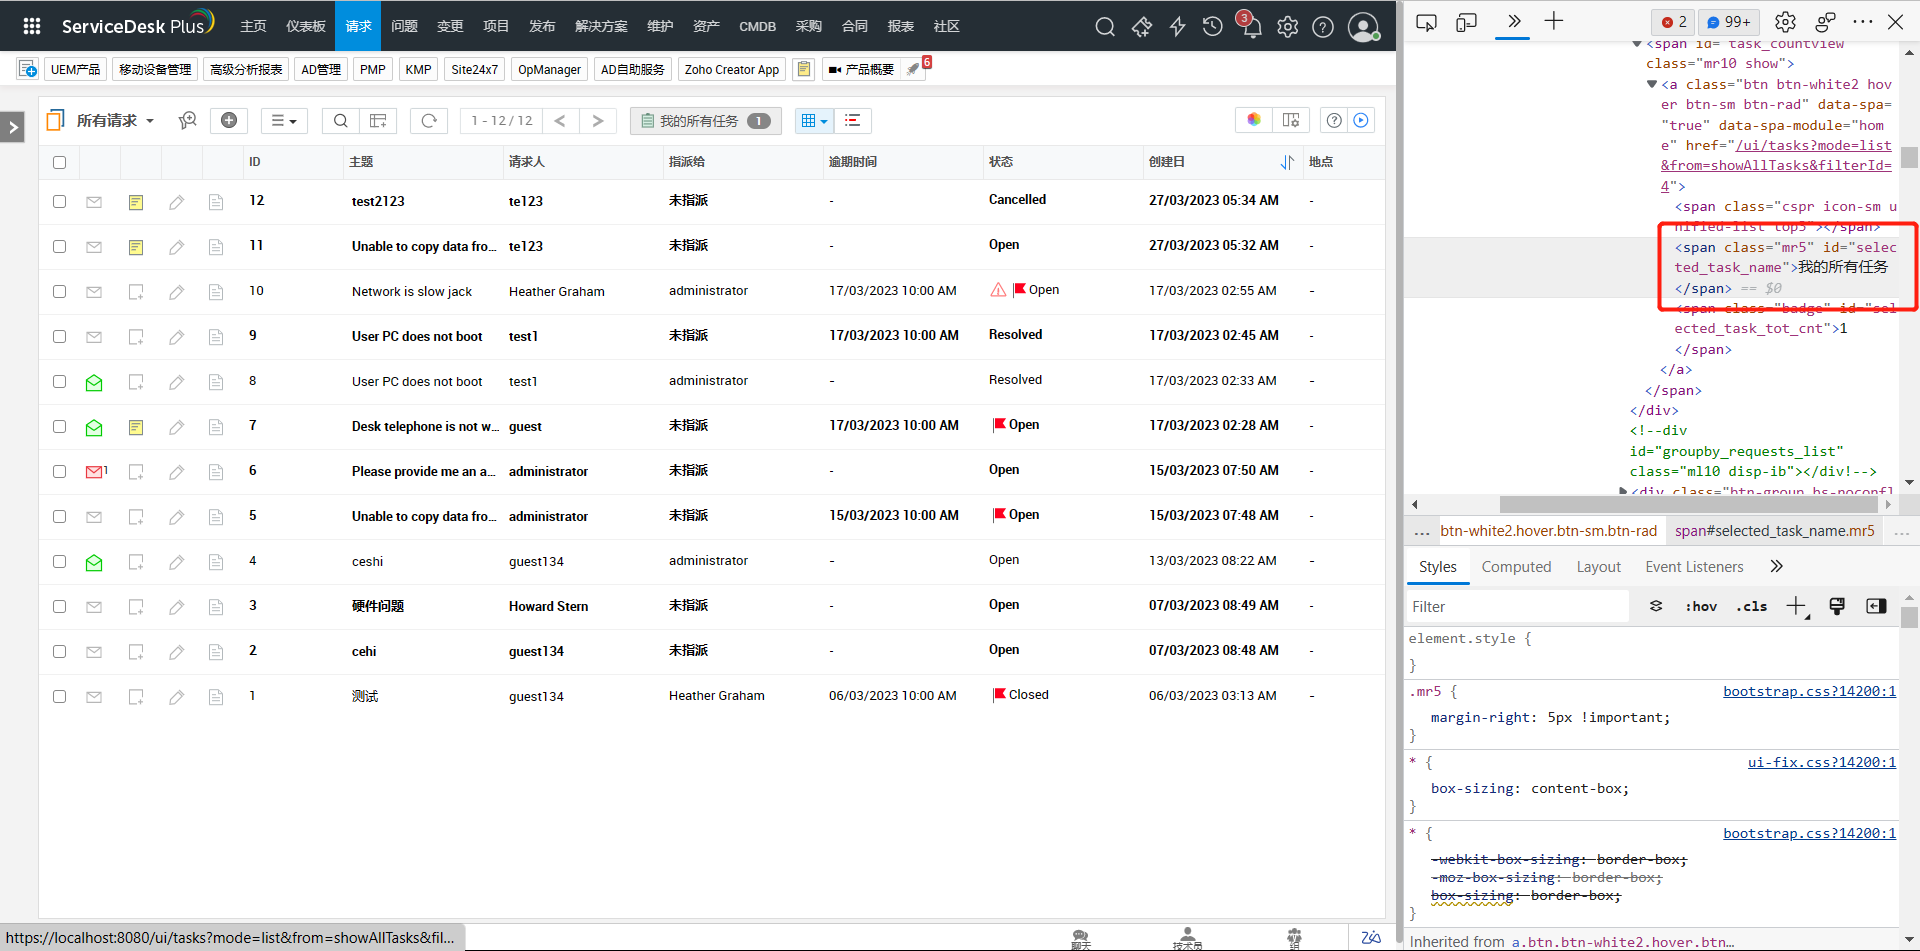
Task: Select the checkbox for request 12
Action: tap(60, 202)
